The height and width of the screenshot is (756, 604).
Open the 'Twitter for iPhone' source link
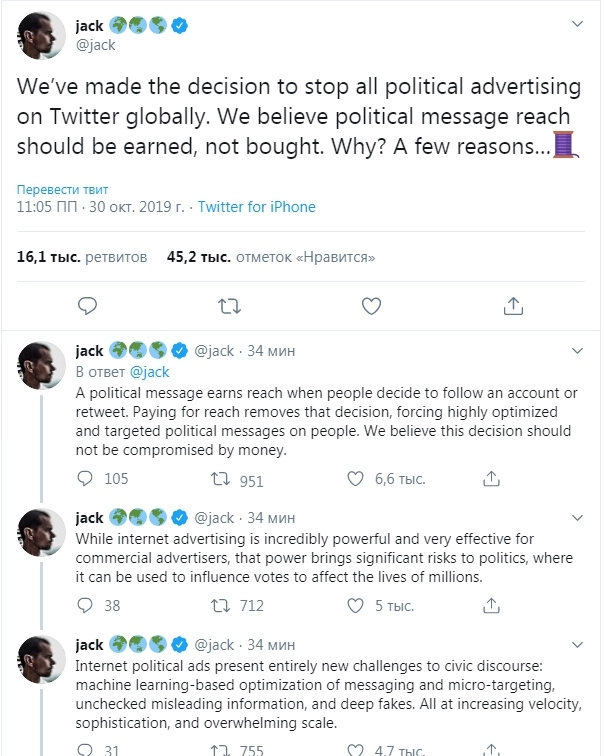point(256,207)
